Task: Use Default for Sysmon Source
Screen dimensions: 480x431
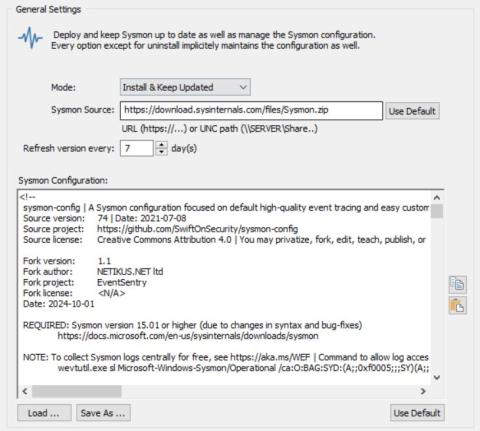Action: (412, 111)
